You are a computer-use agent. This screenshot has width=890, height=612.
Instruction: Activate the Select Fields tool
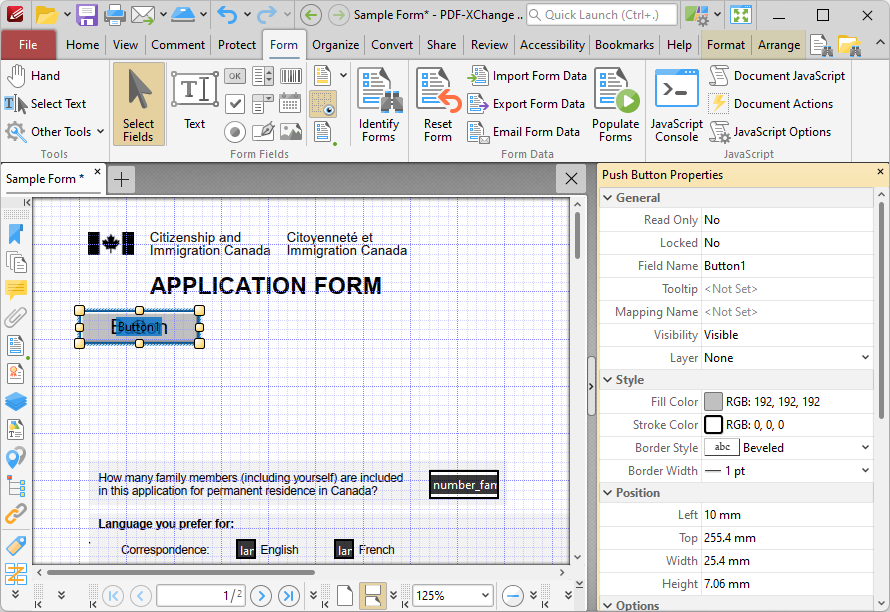point(138,104)
